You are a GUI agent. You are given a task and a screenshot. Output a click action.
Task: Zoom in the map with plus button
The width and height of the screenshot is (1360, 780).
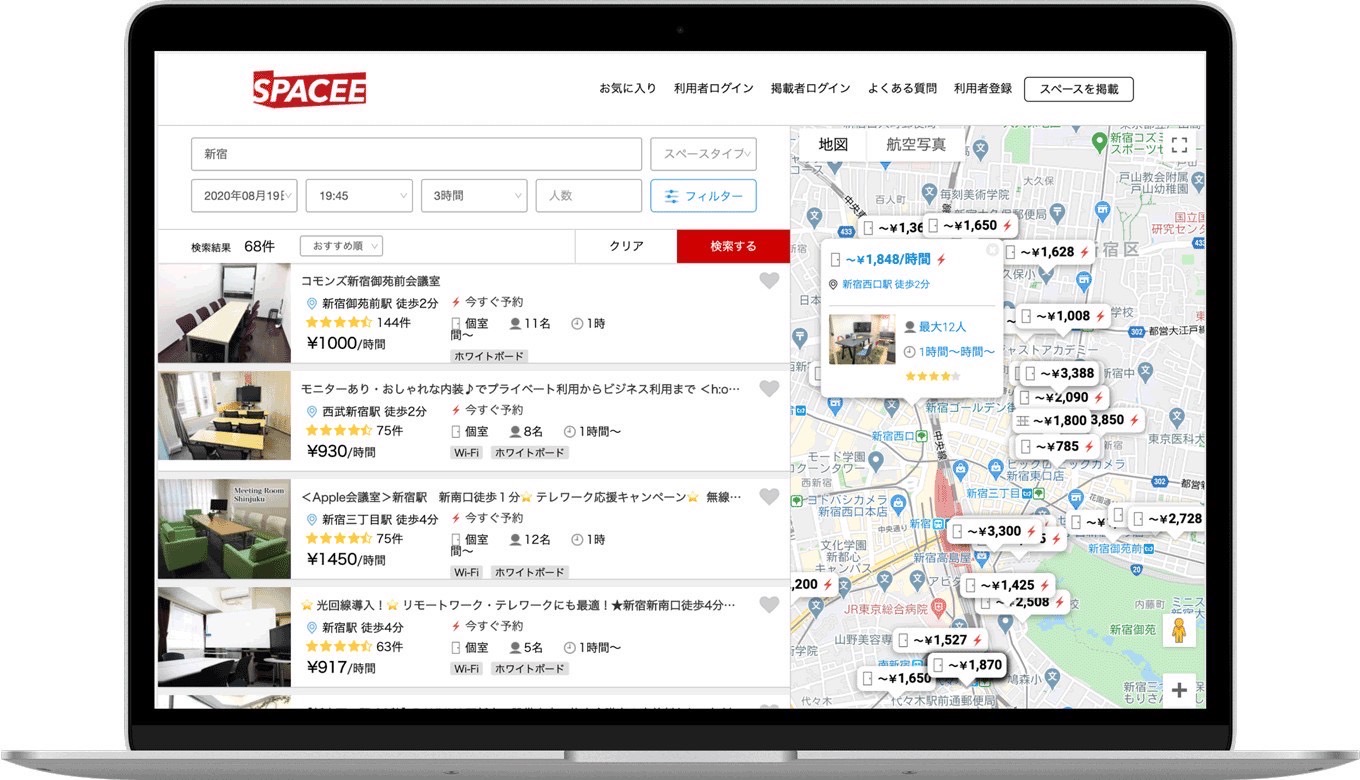[x=1179, y=690]
